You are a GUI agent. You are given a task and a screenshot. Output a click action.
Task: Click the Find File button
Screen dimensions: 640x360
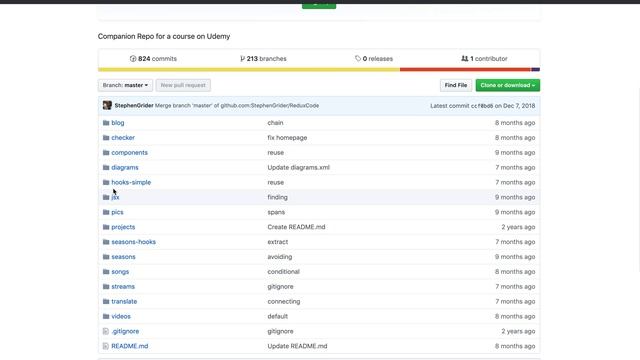tap(456, 85)
